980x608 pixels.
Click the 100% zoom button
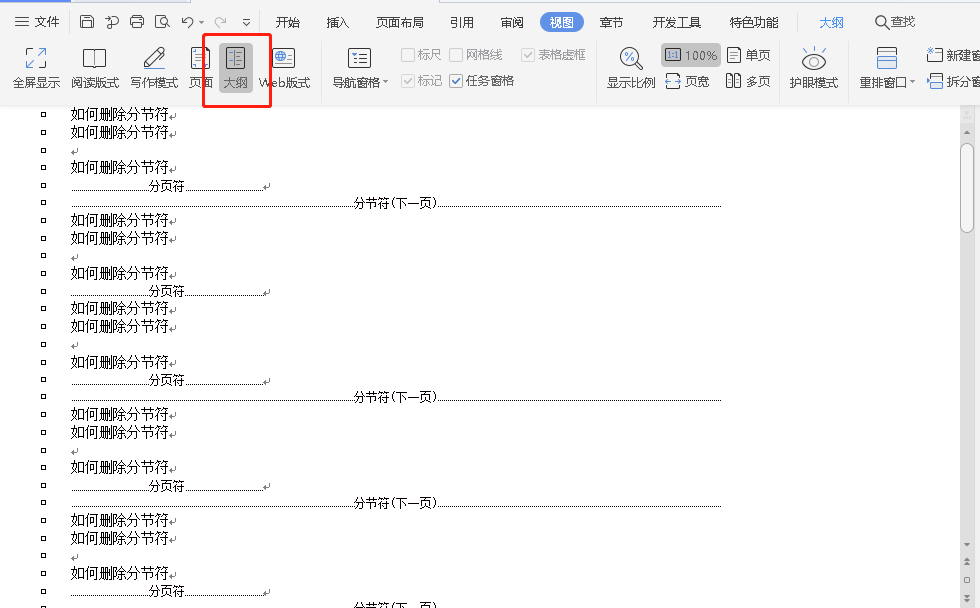click(690, 55)
